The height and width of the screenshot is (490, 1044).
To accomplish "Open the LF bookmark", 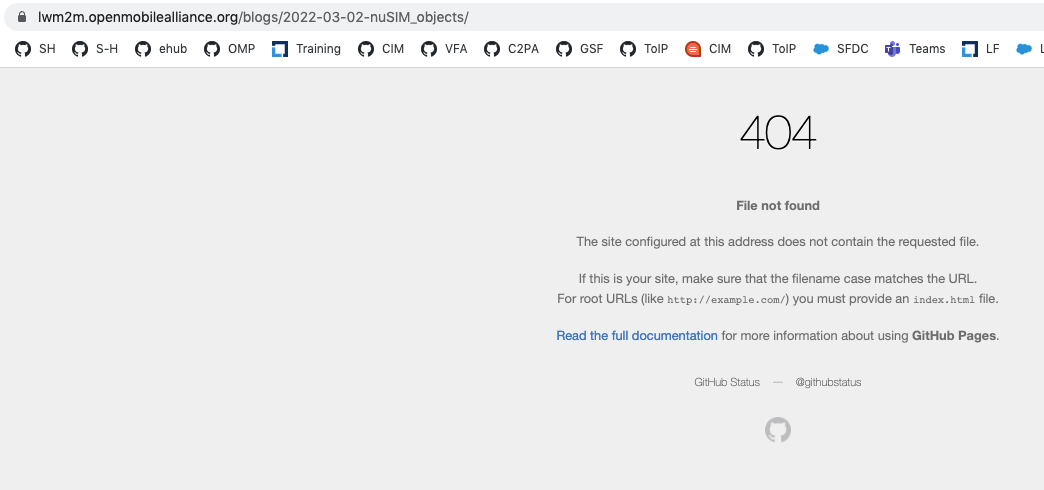I will coord(981,49).
